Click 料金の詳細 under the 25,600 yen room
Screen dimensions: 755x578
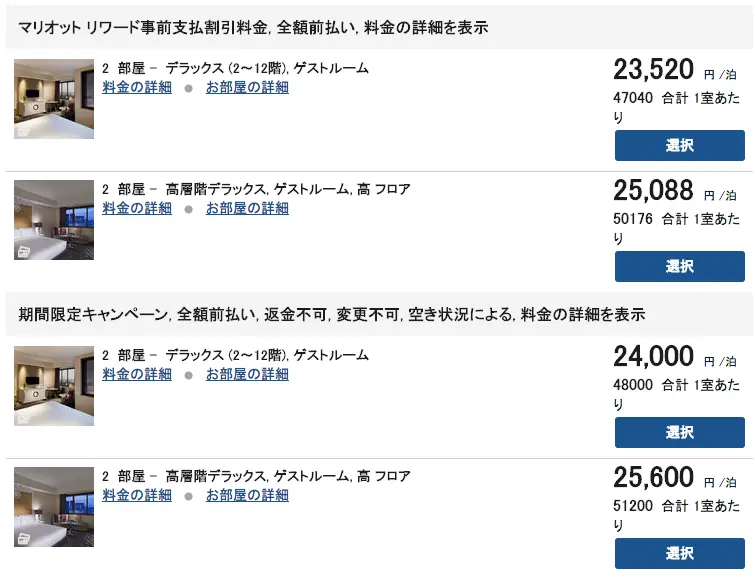[x=137, y=495]
